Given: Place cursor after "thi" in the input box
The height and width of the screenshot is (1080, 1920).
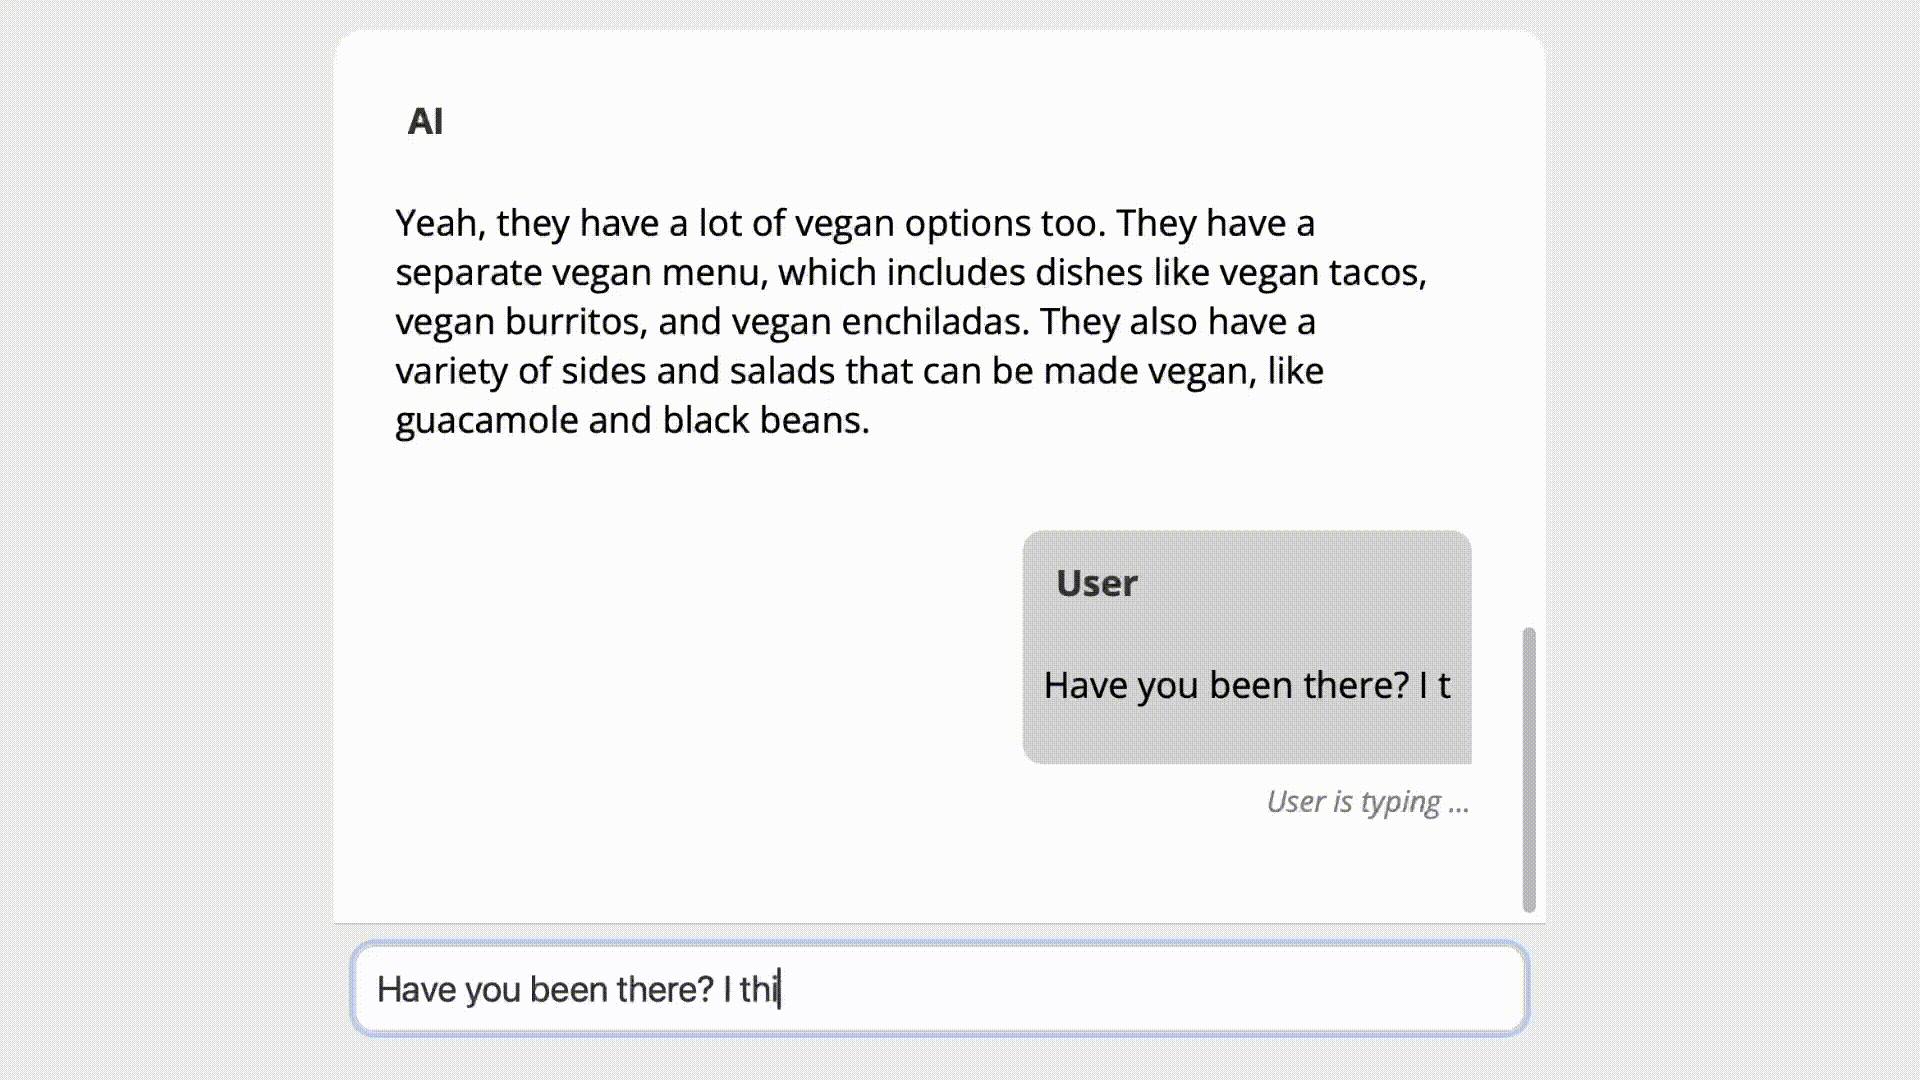Looking at the screenshot, I should coord(780,989).
